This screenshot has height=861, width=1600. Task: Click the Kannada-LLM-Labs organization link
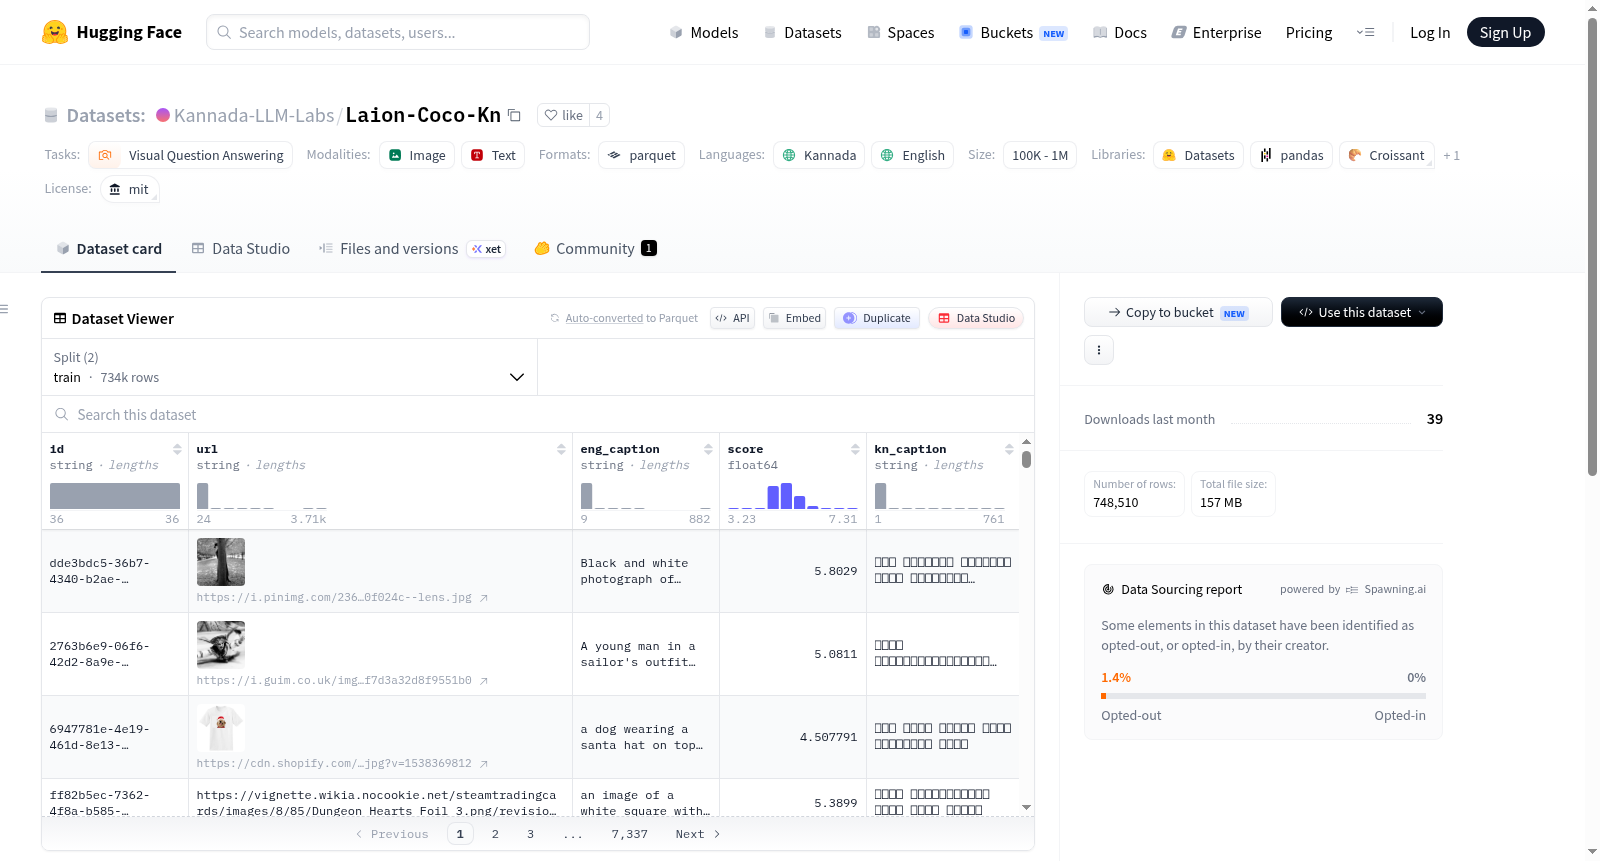coord(254,115)
